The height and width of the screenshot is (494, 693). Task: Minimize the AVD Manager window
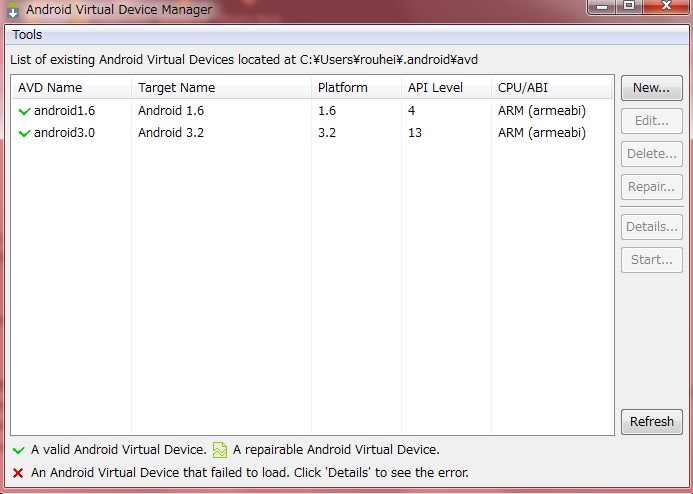point(602,6)
